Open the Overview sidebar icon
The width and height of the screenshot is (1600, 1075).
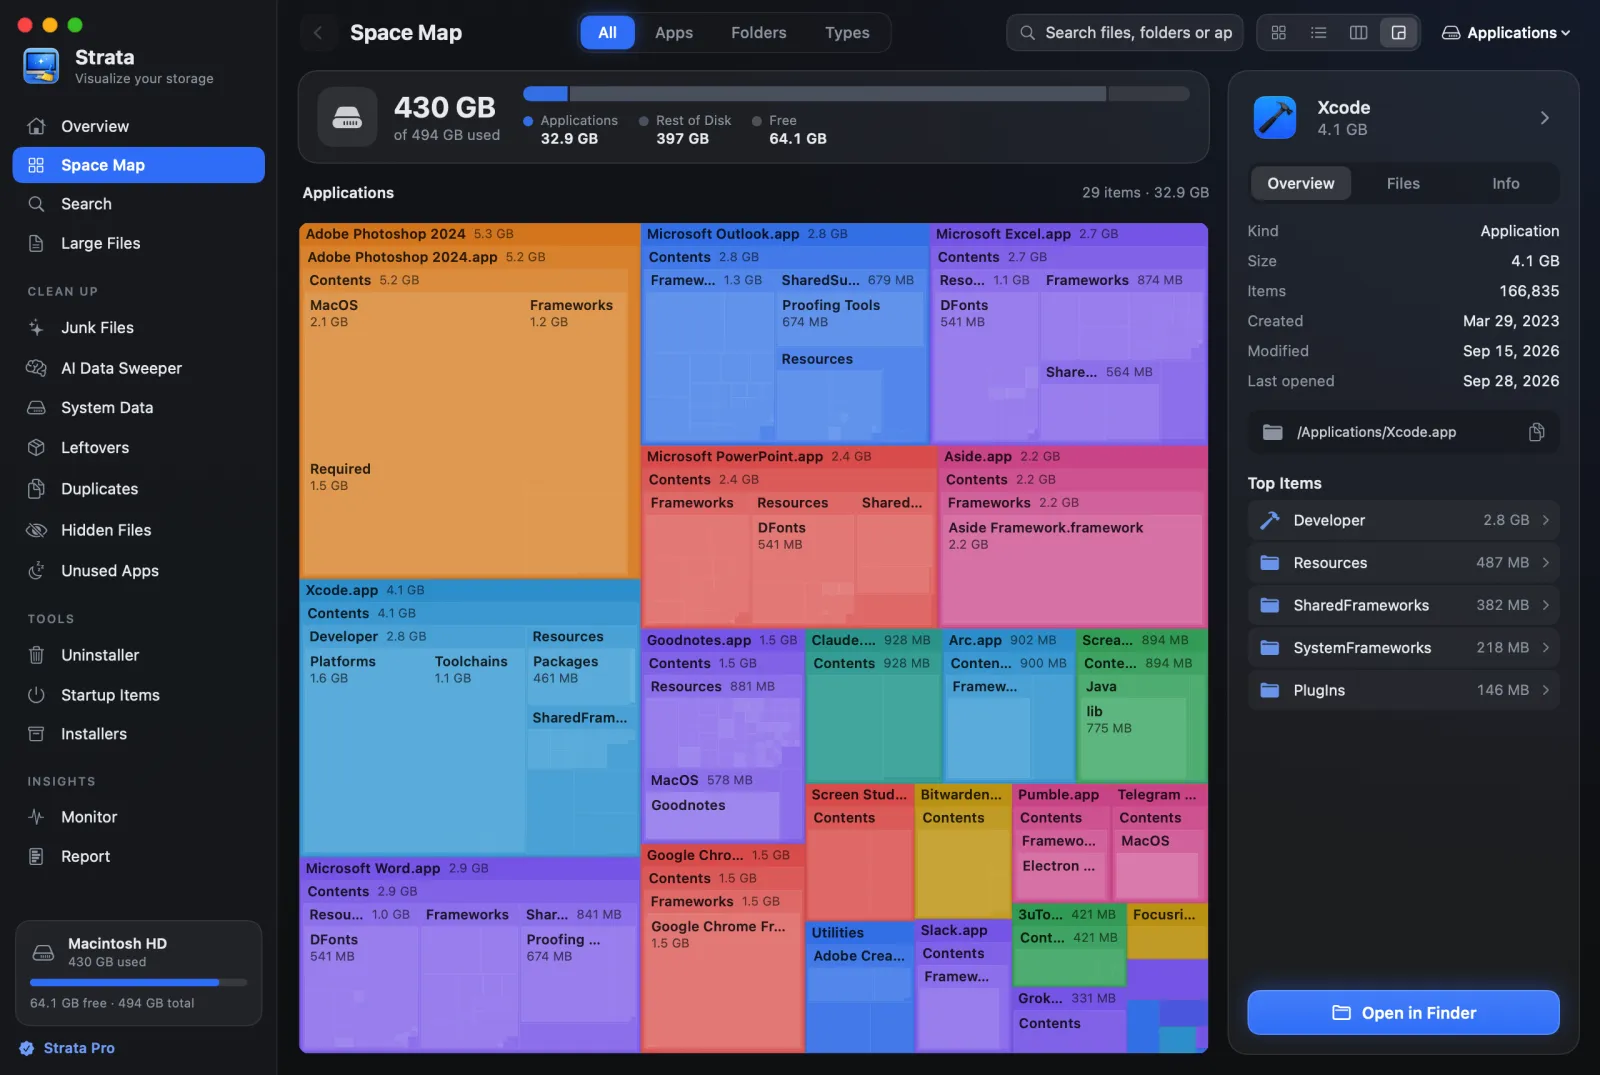[36, 126]
